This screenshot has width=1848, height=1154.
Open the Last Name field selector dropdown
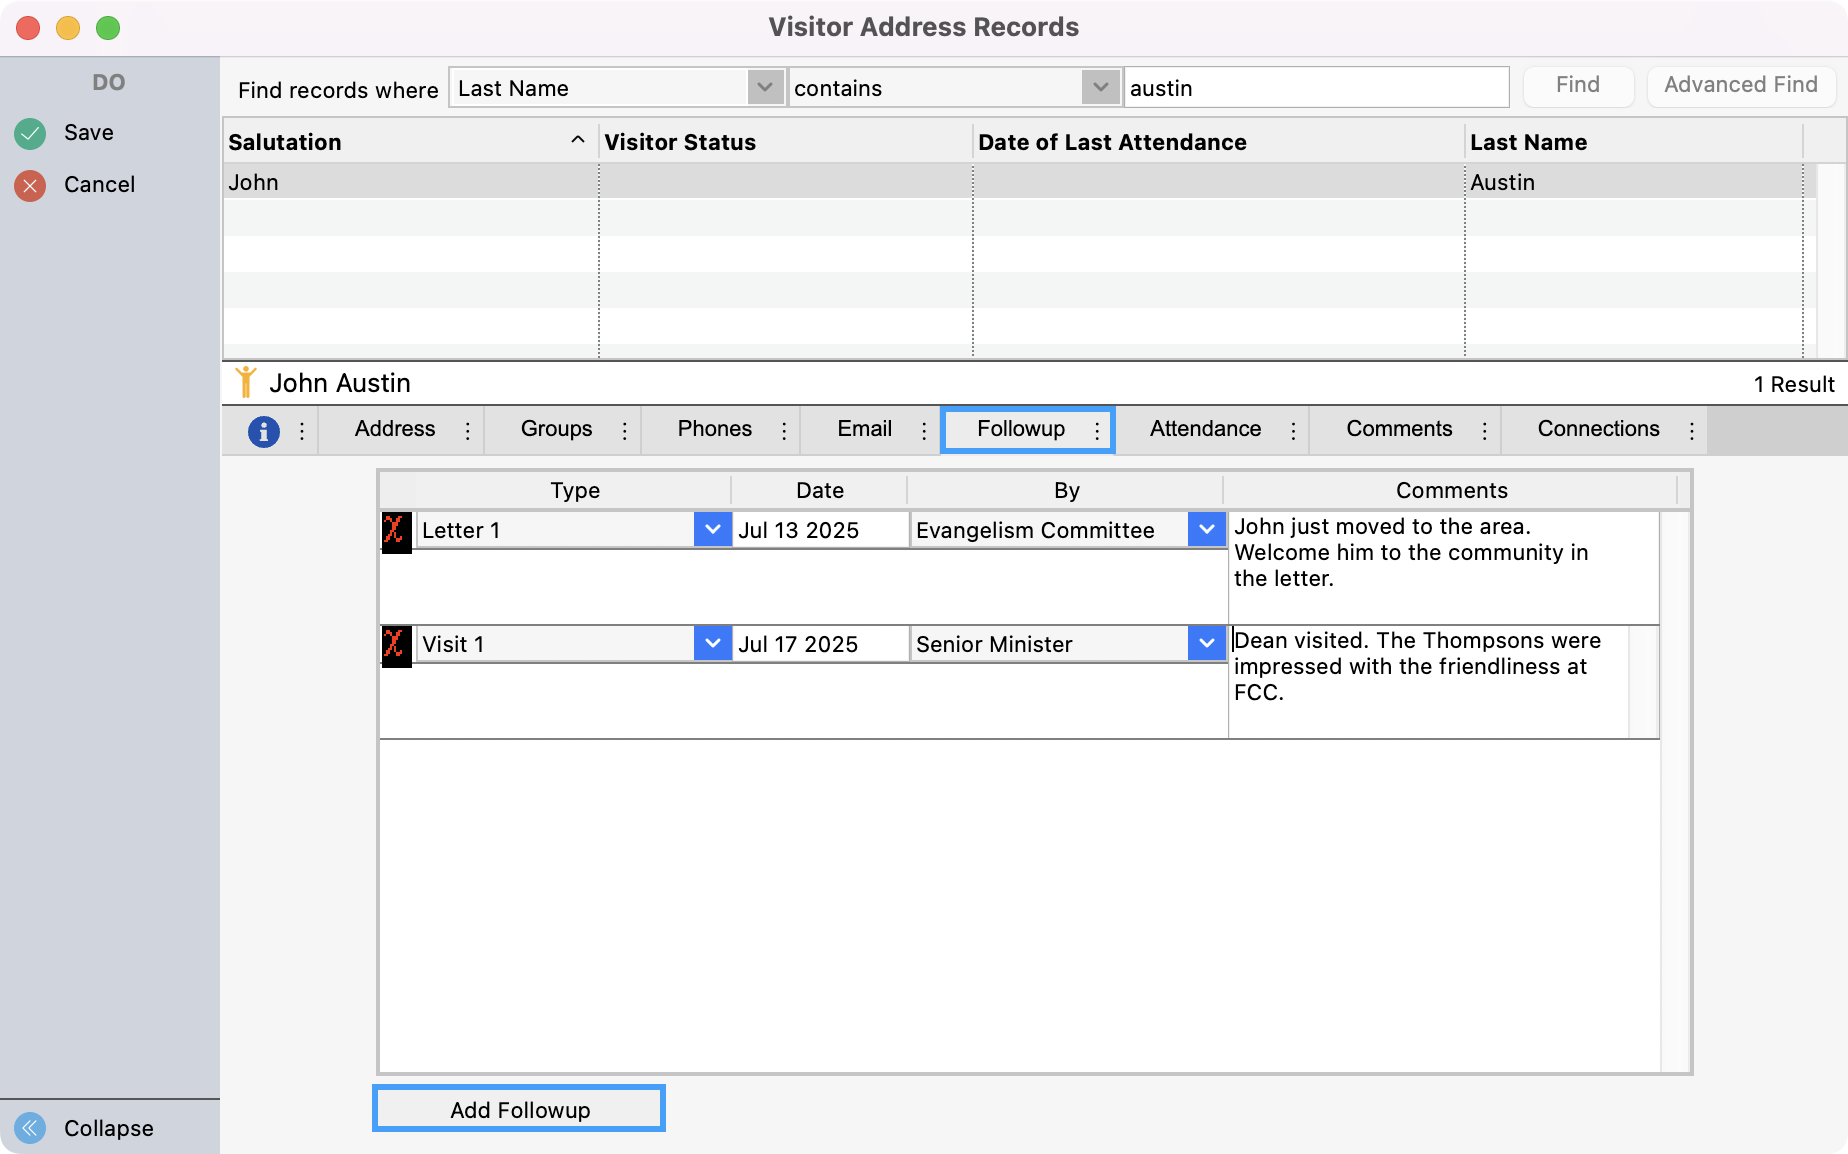point(765,88)
